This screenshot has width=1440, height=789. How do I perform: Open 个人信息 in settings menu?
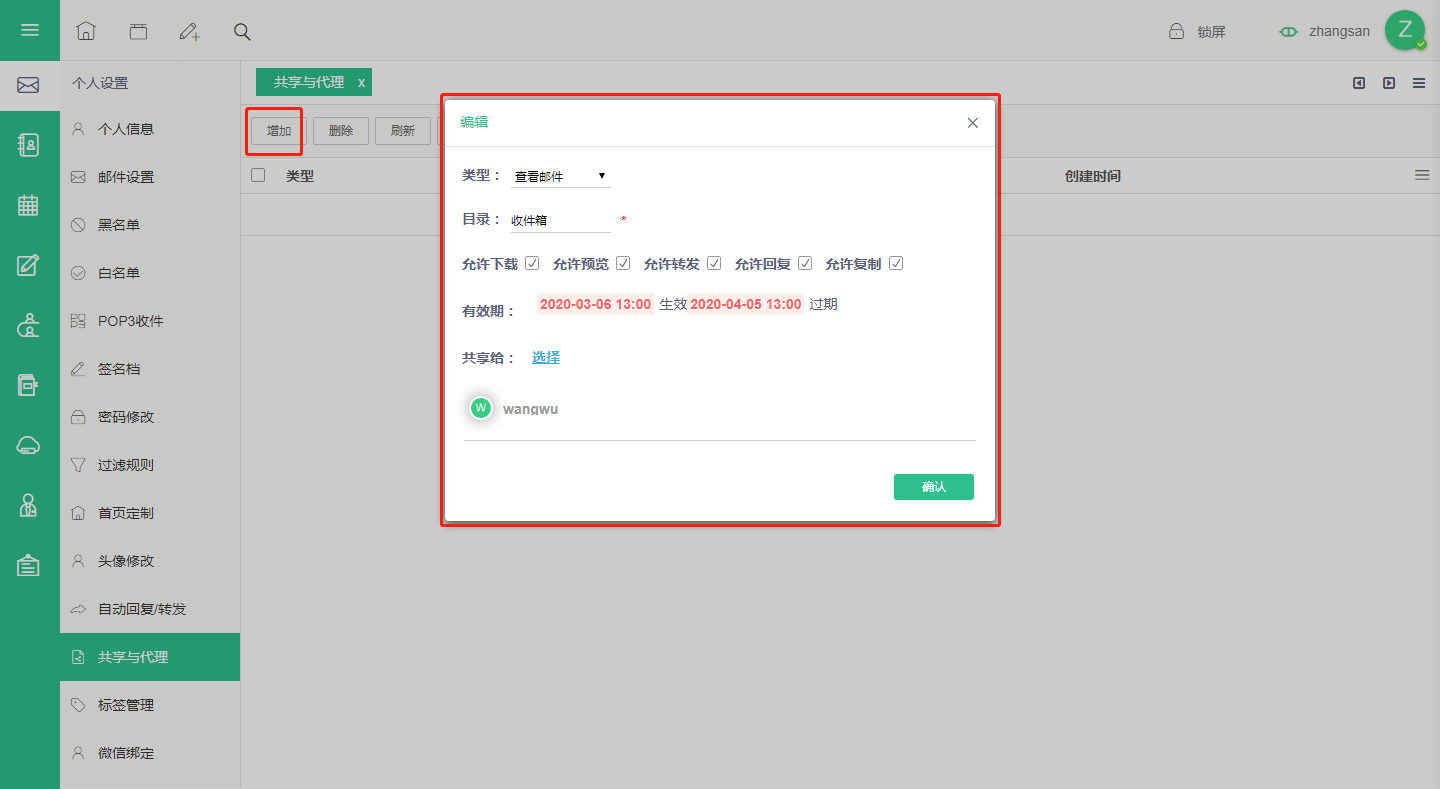150,129
